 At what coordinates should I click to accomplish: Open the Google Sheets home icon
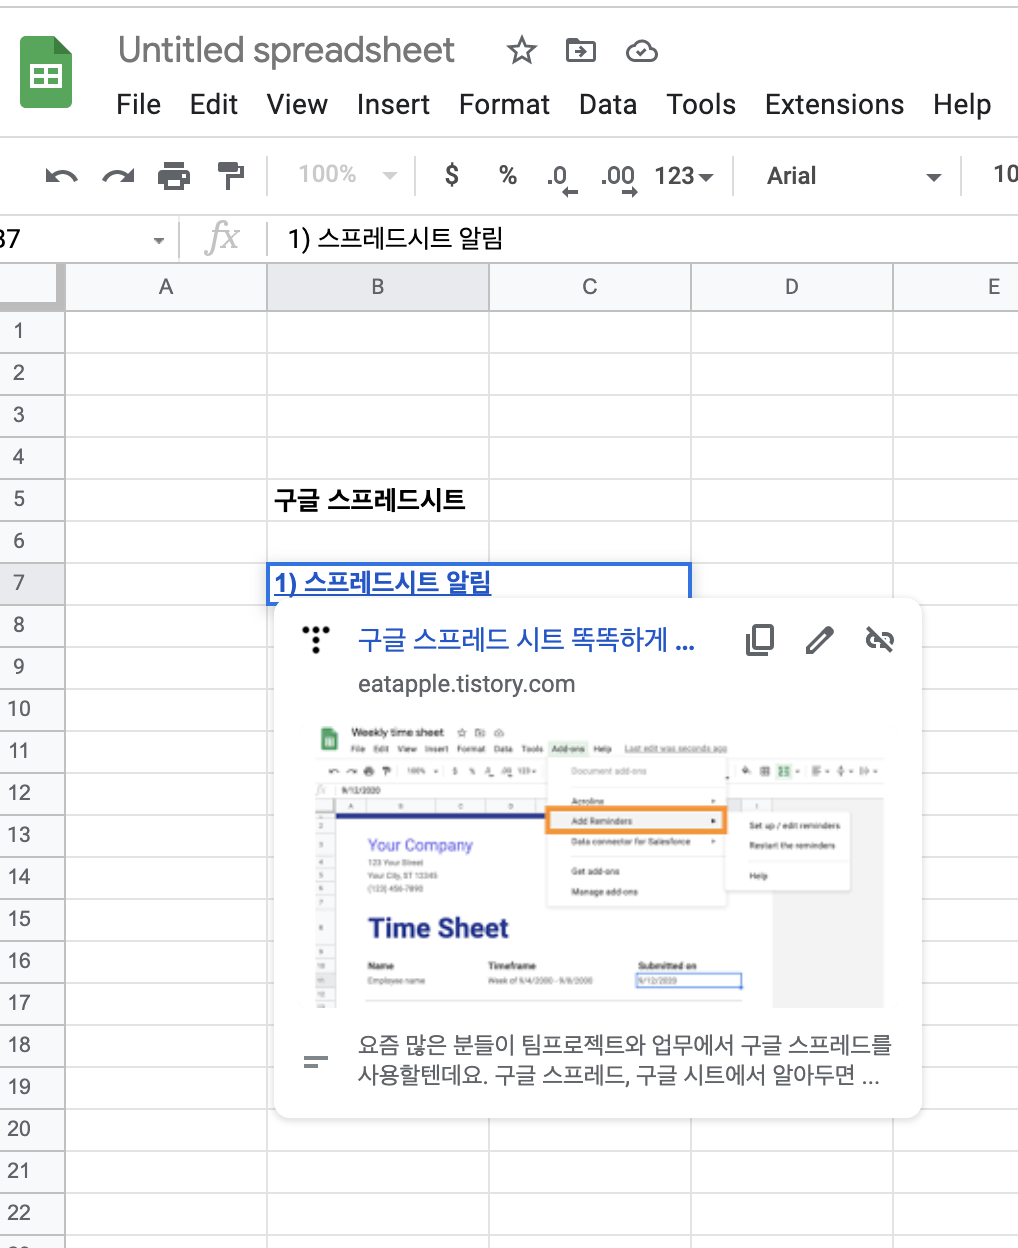(x=46, y=72)
